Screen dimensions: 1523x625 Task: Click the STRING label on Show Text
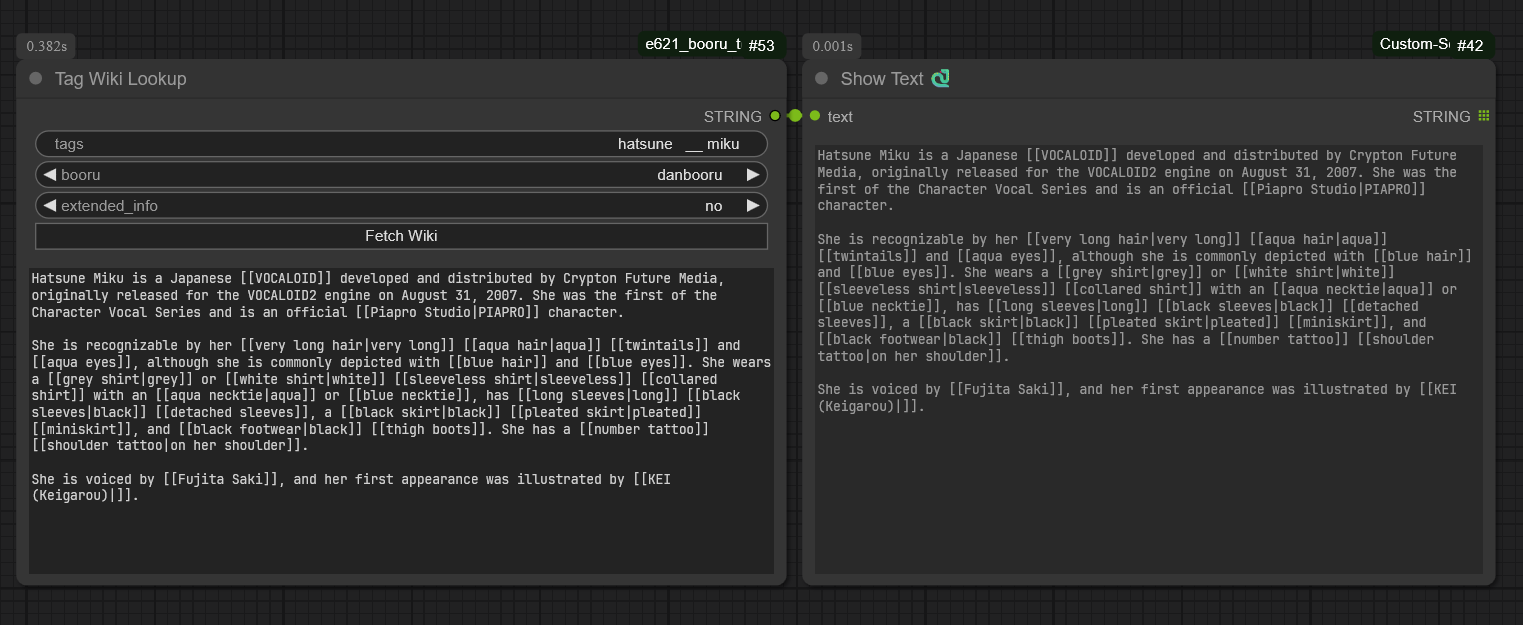click(1442, 116)
